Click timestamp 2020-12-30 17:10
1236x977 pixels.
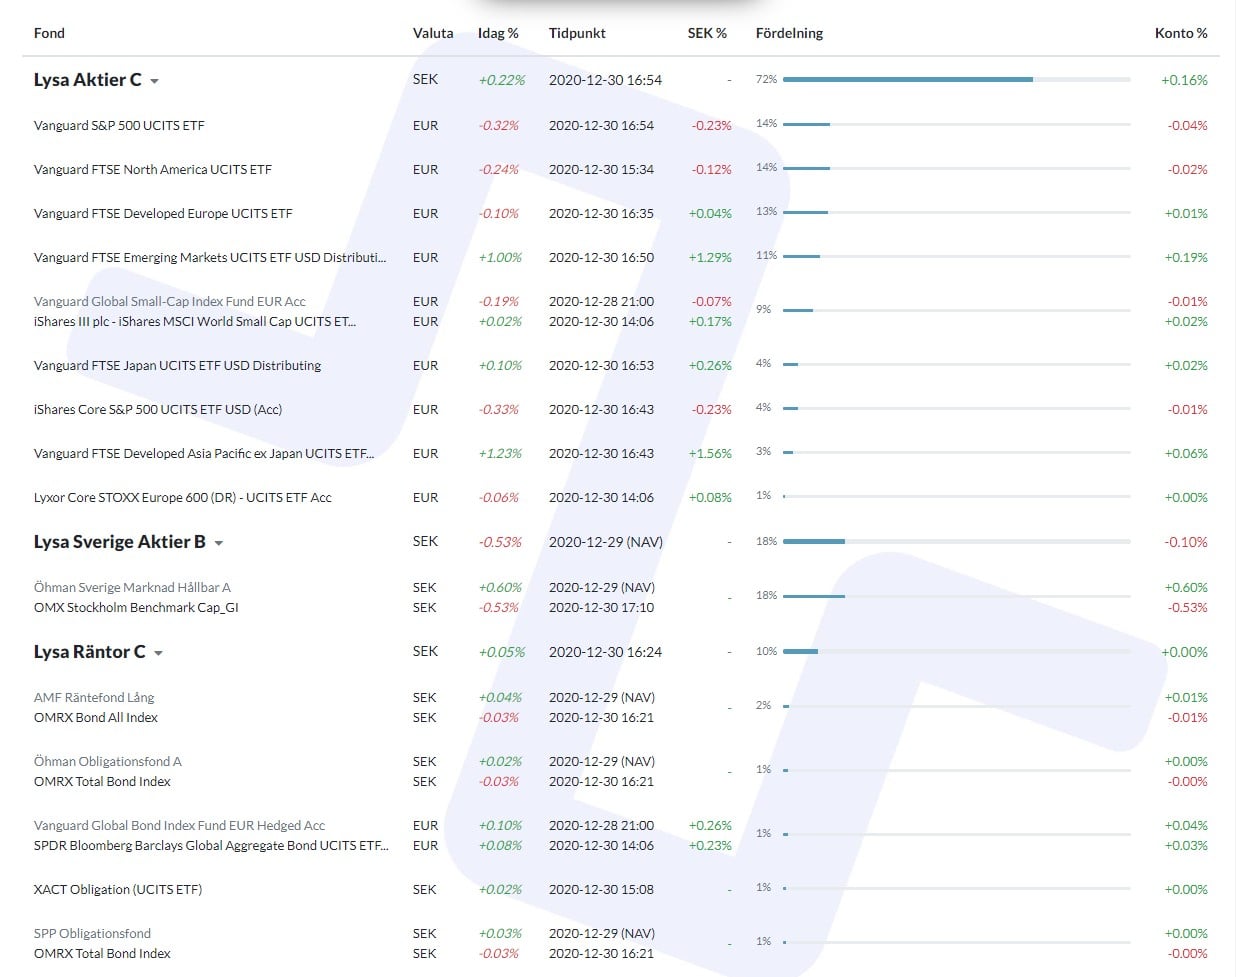click(x=601, y=607)
